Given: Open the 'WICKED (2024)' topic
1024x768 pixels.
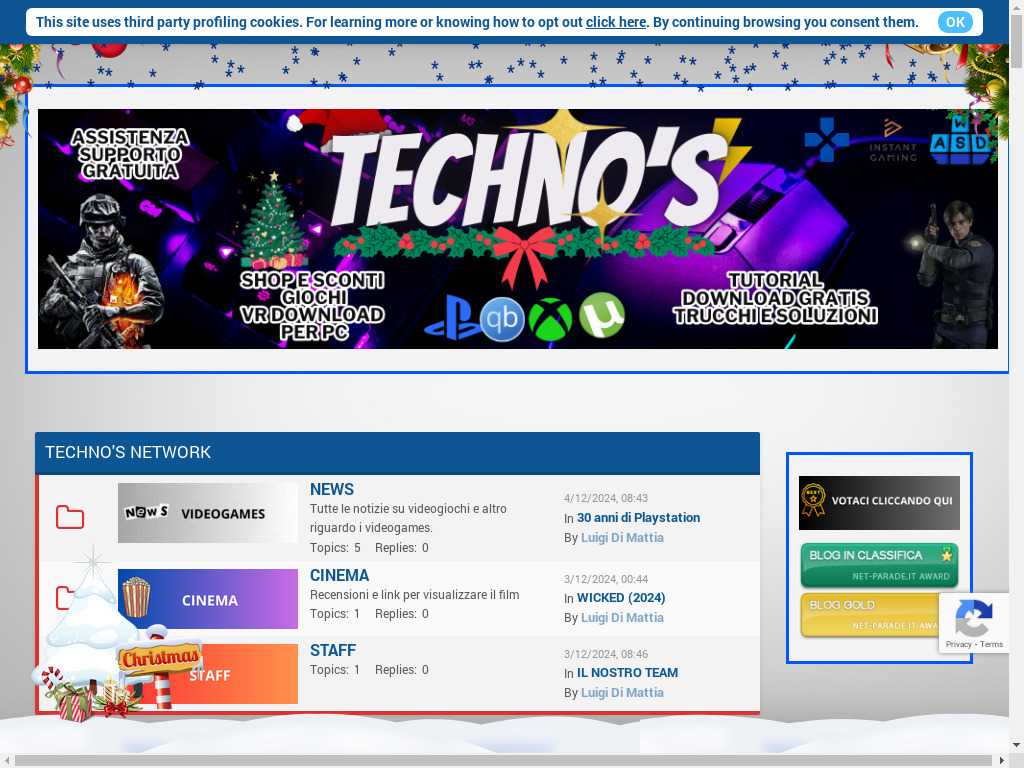Looking at the screenshot, I should pos(621,598).
